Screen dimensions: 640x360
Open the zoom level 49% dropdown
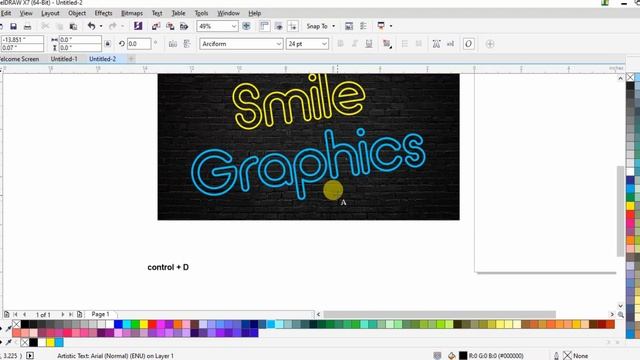234,26
